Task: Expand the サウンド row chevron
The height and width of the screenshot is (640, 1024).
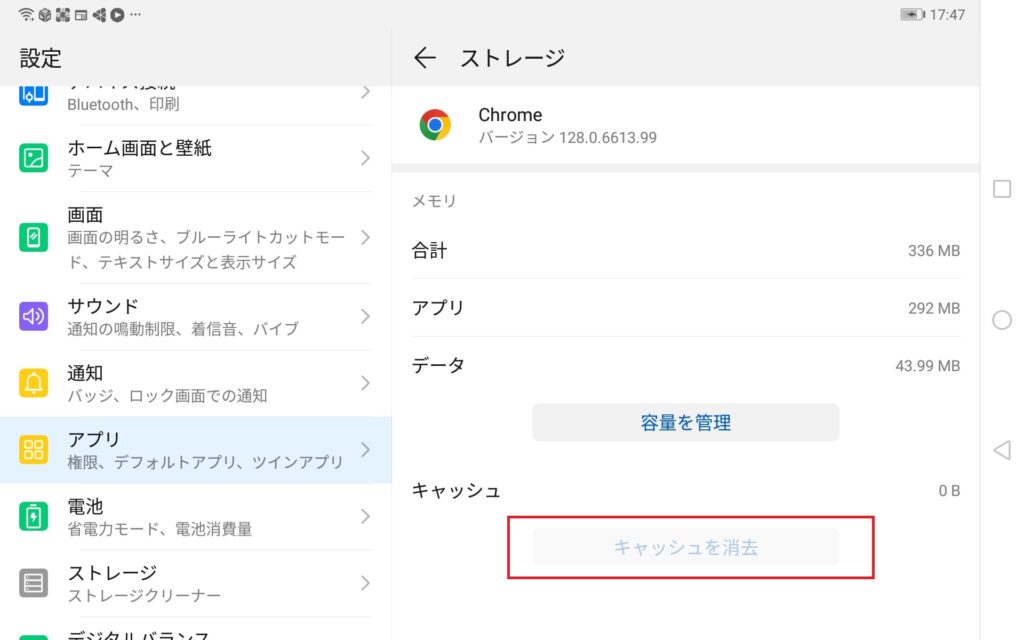Action: [365, 317]
